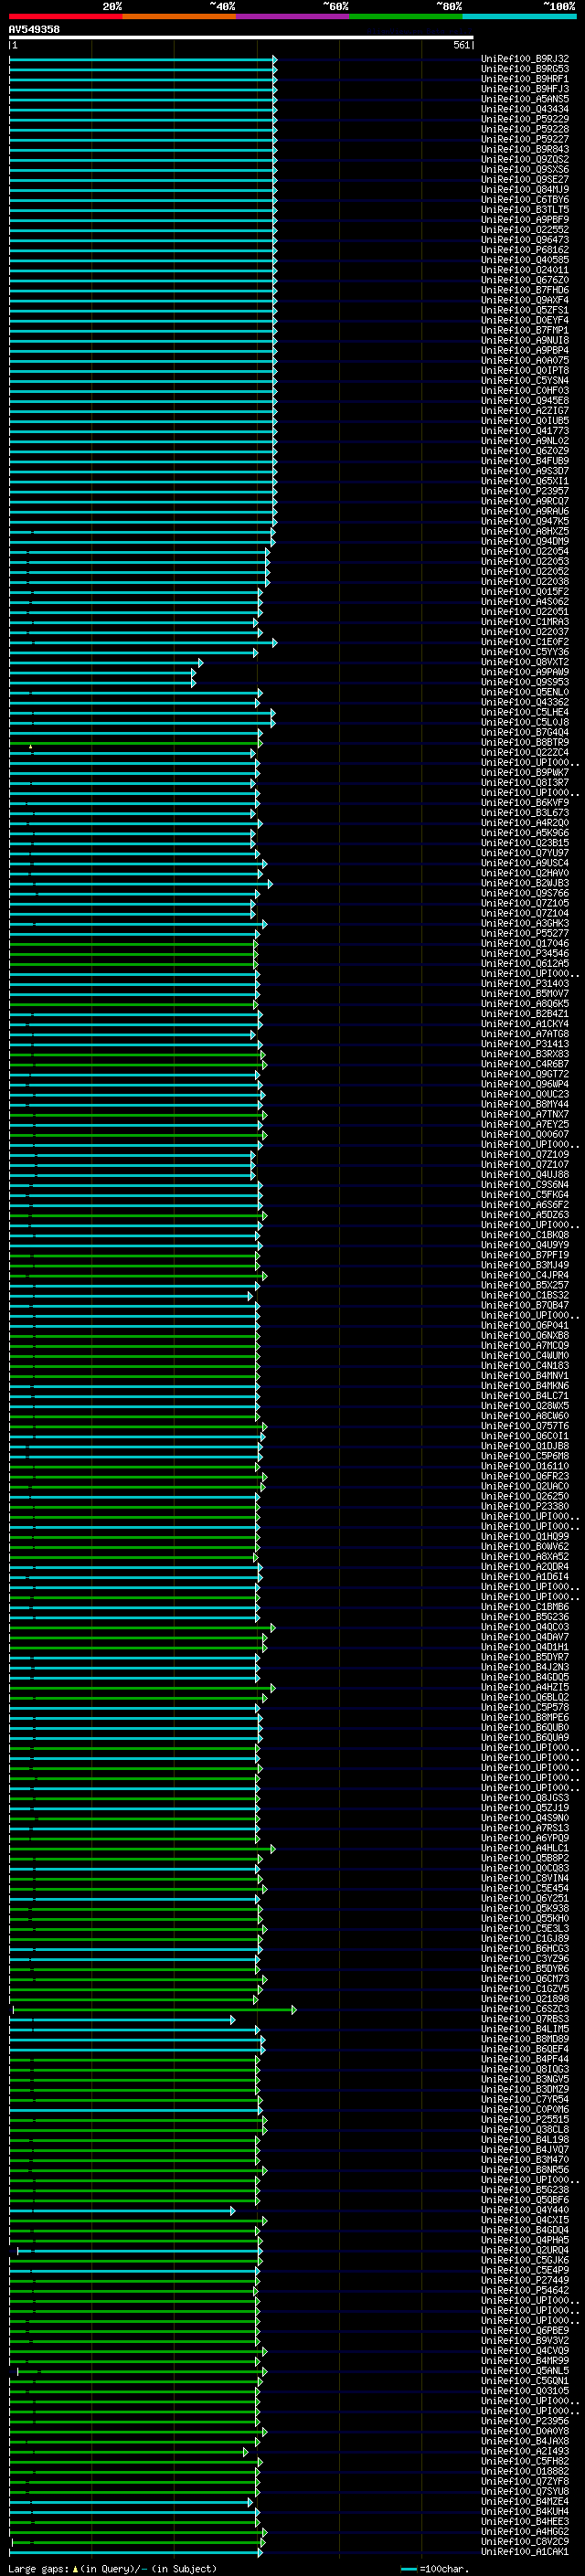The height and width of the screenshot is (2576, 585).
Task: Select hit UniRef100_Q40585
Action: [525, 260]
